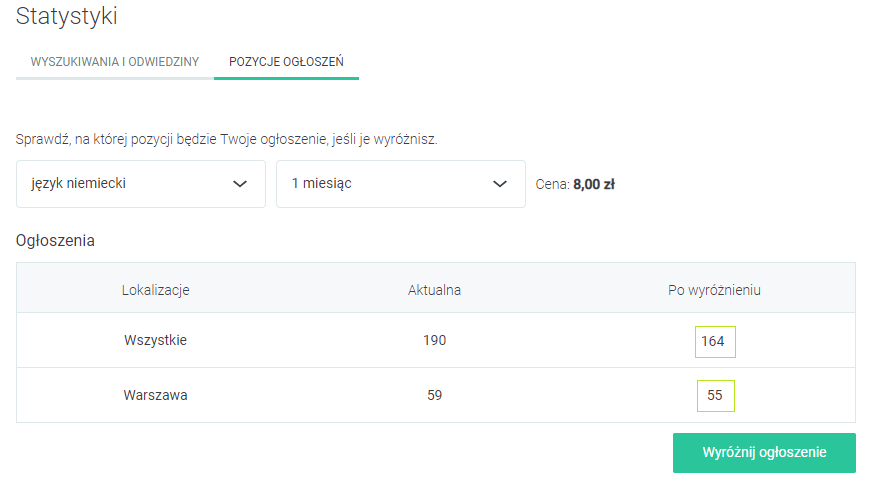Select the Wszystkie row label
876x486 pixels.
pyautogui.click(x=156, y=340)
